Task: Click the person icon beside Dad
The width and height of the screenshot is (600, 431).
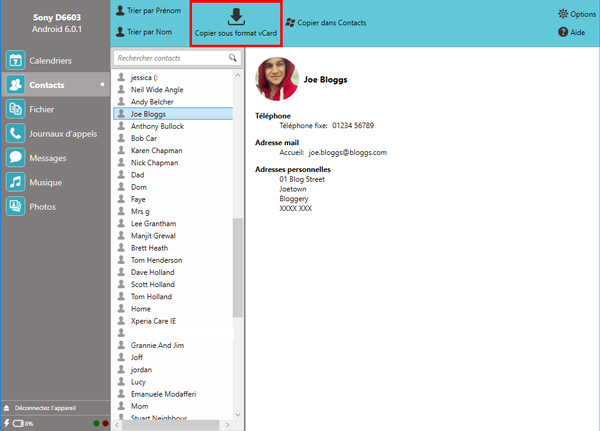Action: [121, 175]
